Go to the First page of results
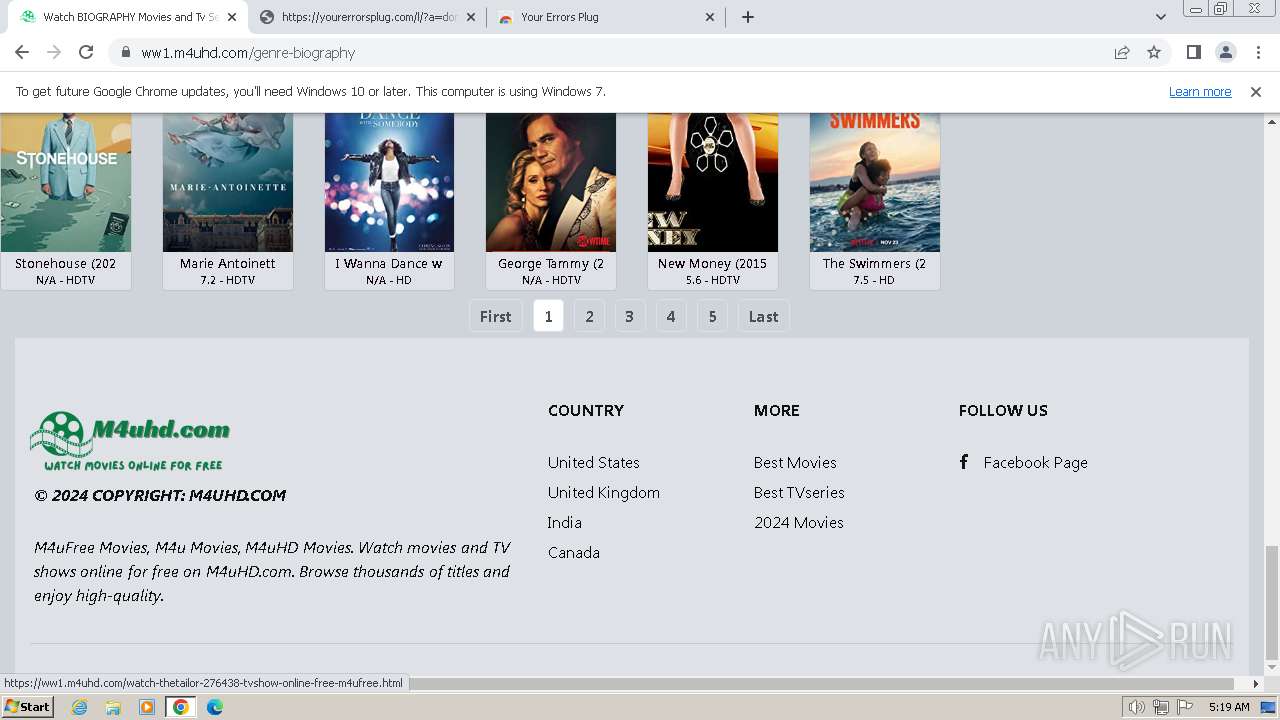The image size is (1280, 720). coord(496,316)
